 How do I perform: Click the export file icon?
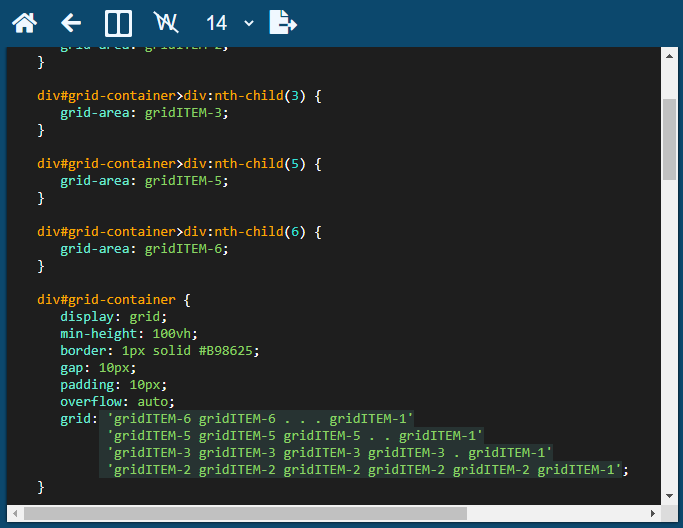(x=283, y=23)
